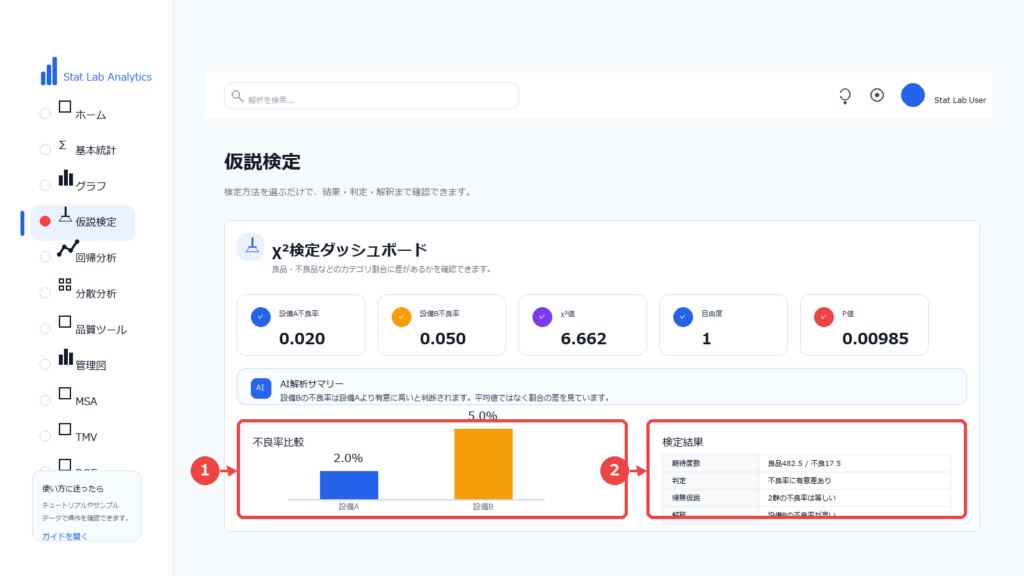Image resolution: width=1024 pixels, height=576 pixels.
Task: Select the ホーム radio button
Action: (45, 114)
